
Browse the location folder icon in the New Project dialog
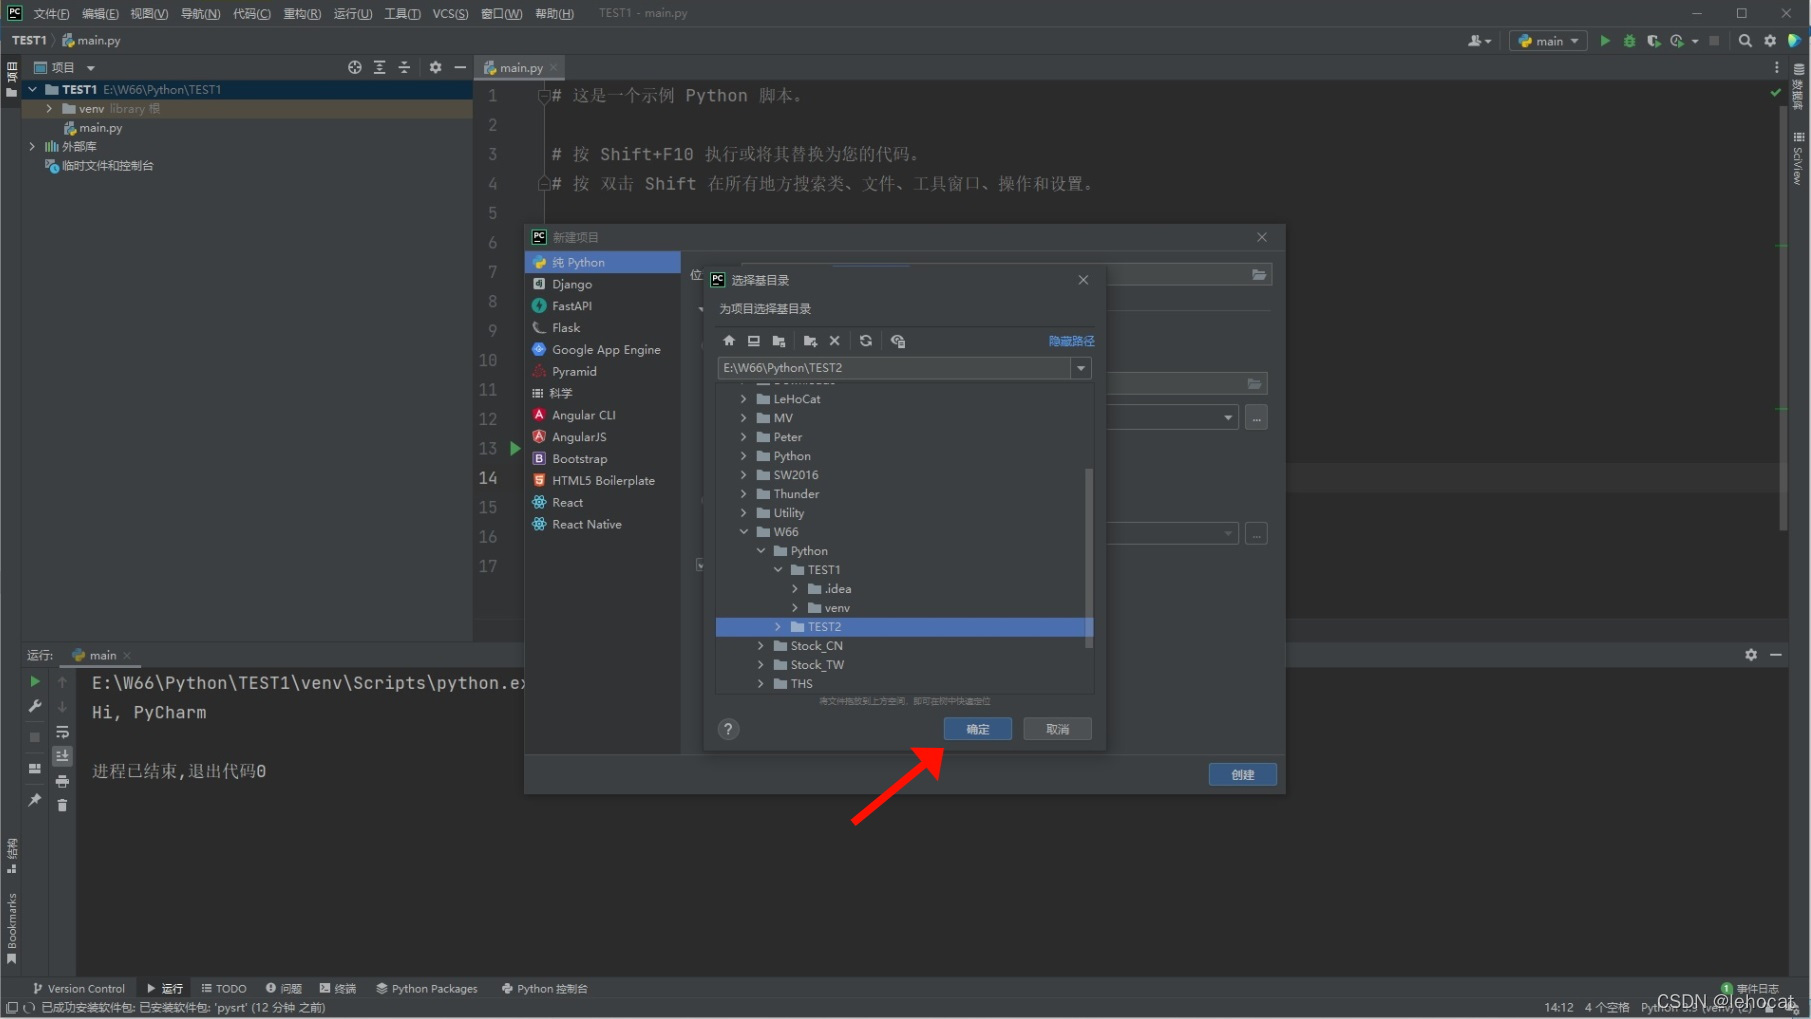pos(1259,275)
